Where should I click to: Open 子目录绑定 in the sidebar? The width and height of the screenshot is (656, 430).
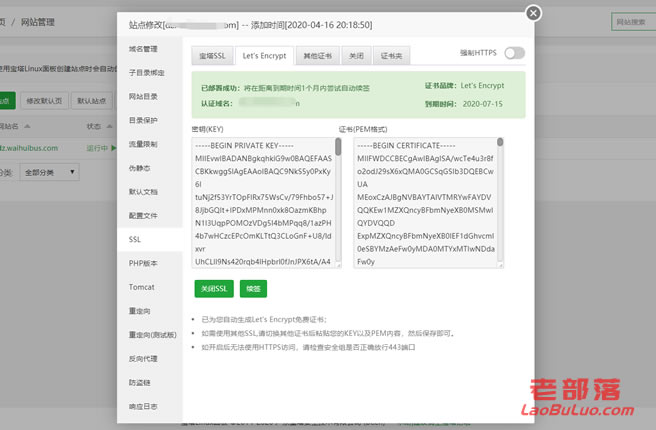point(146,73)
